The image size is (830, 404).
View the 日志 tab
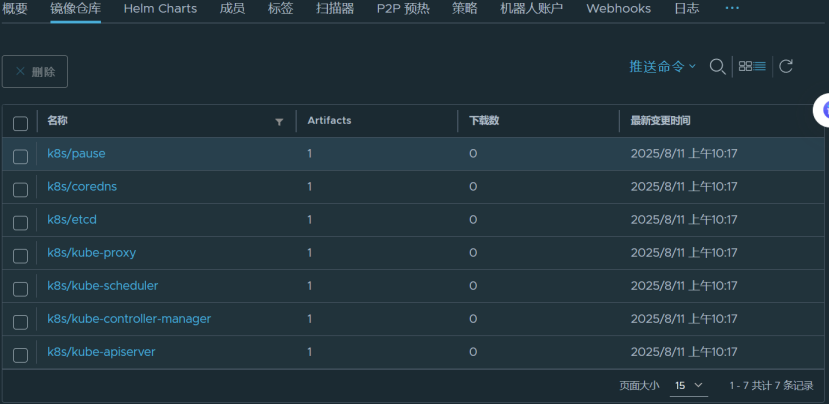(687, 8)
